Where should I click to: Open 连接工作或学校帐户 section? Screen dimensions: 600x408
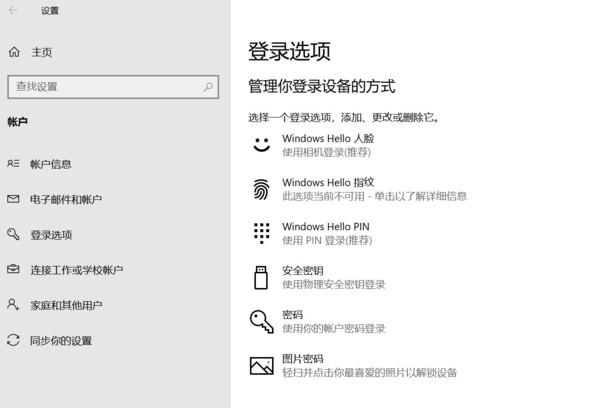click(77, 270)
